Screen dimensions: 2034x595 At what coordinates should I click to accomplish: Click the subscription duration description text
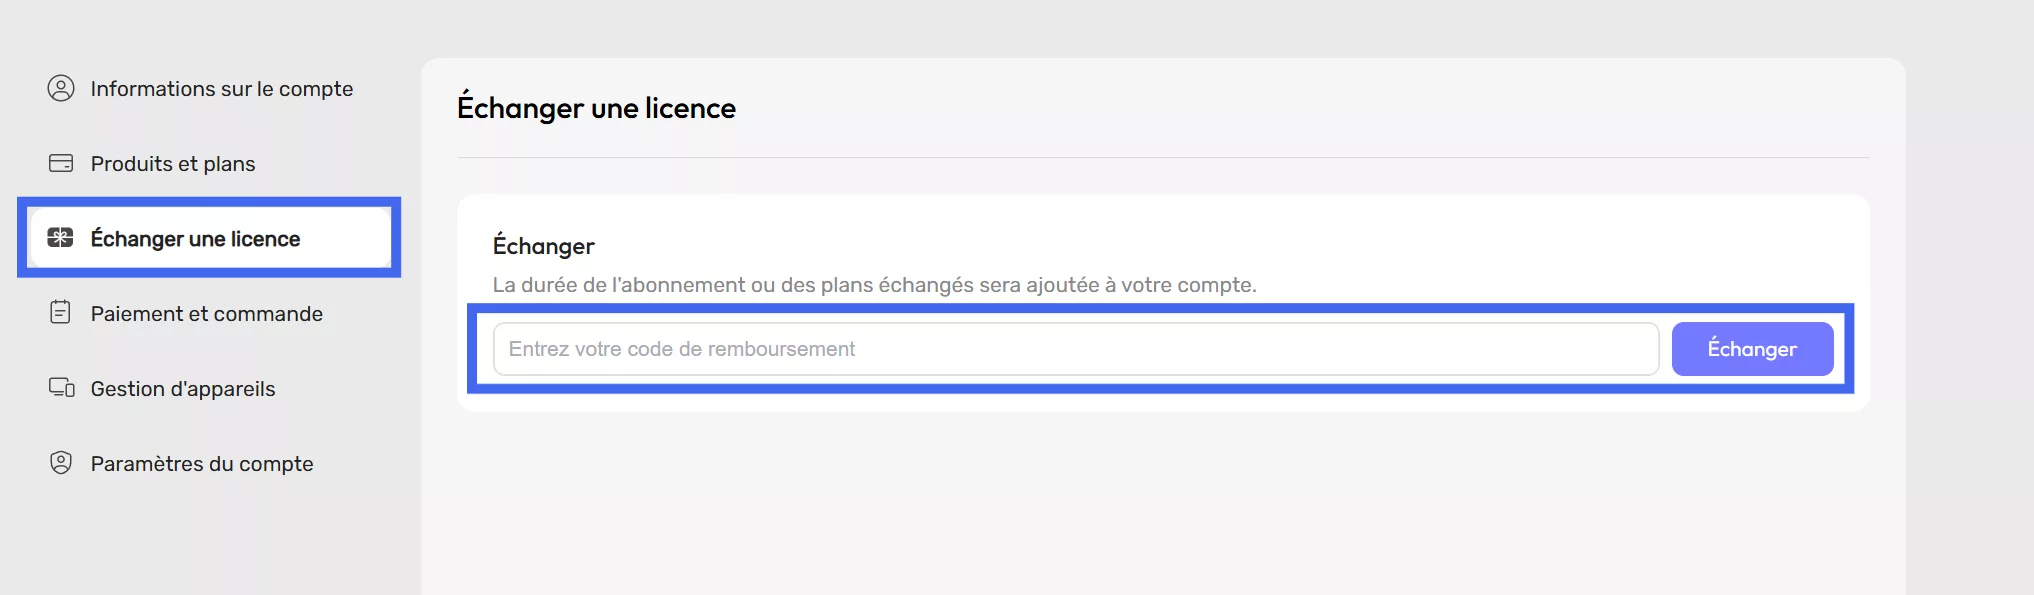coord(875,285)
